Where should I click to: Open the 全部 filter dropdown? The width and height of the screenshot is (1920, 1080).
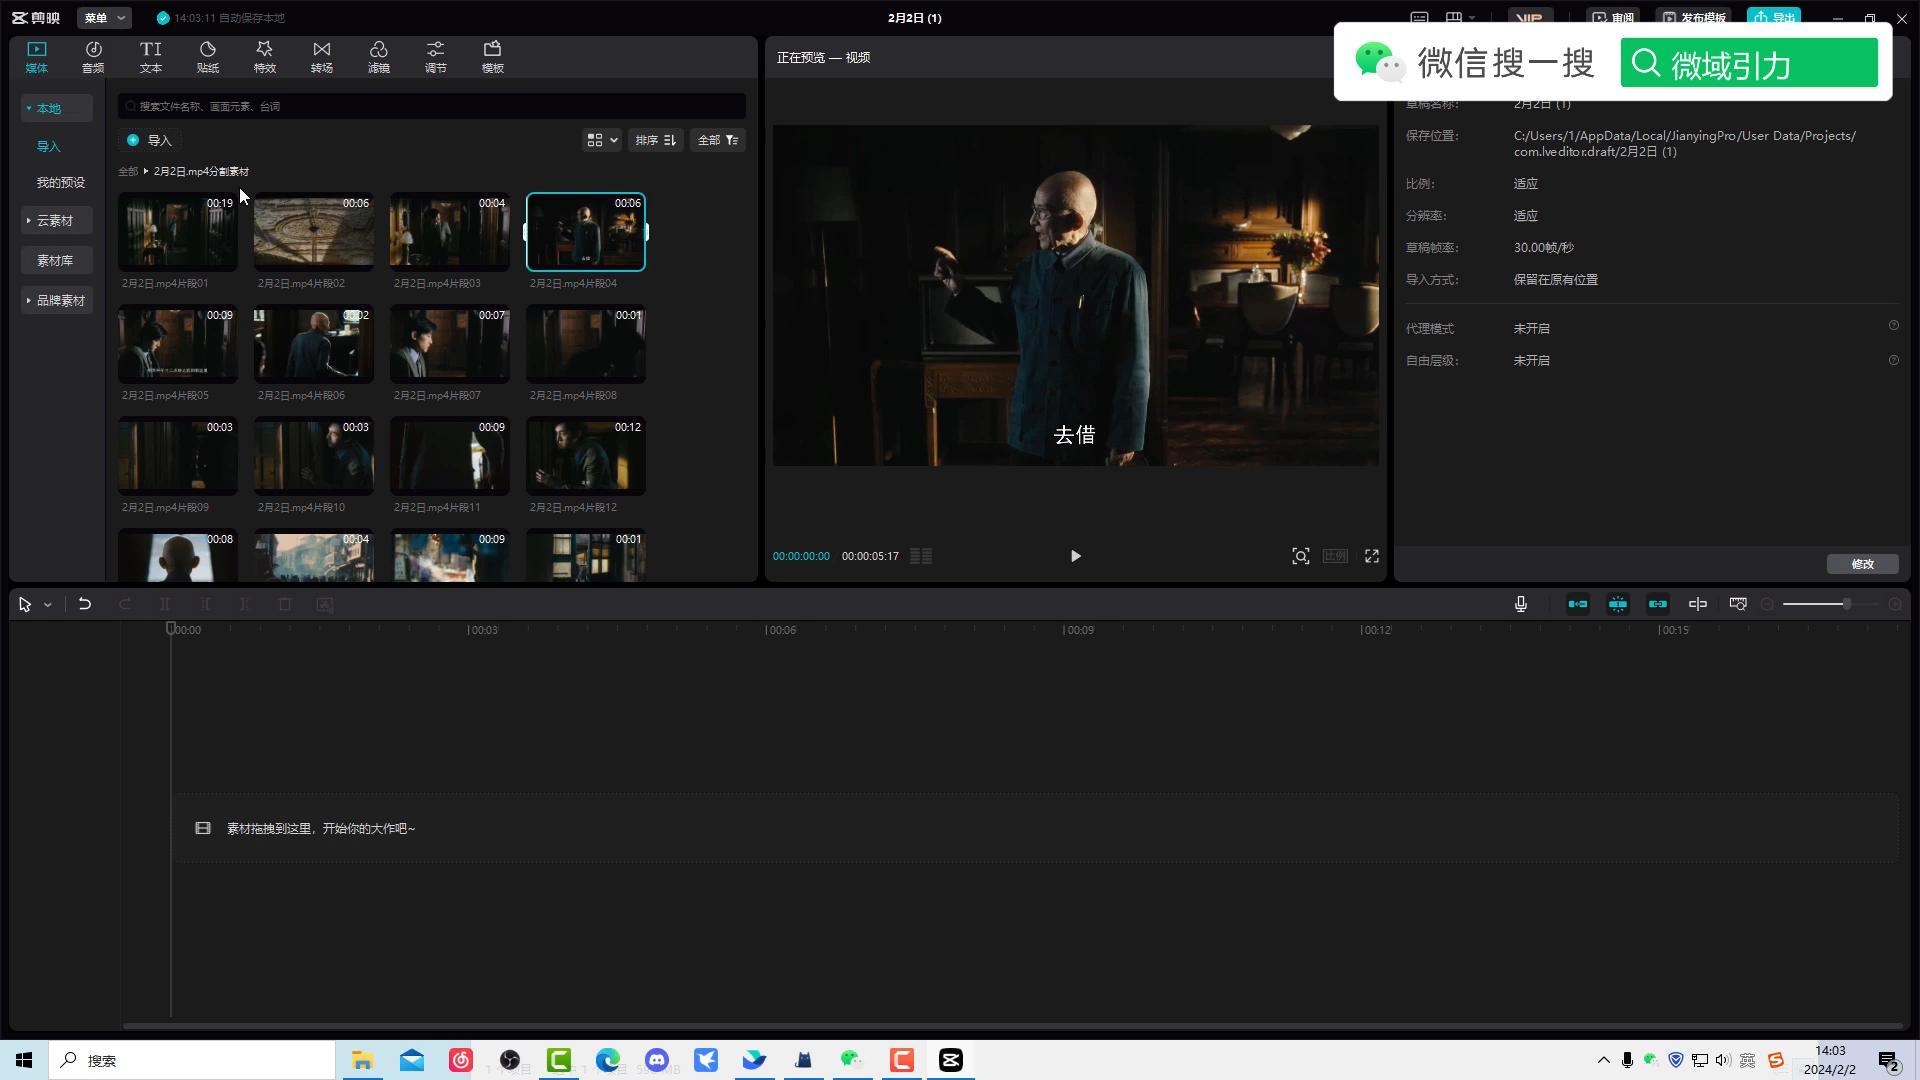point(718,140)
